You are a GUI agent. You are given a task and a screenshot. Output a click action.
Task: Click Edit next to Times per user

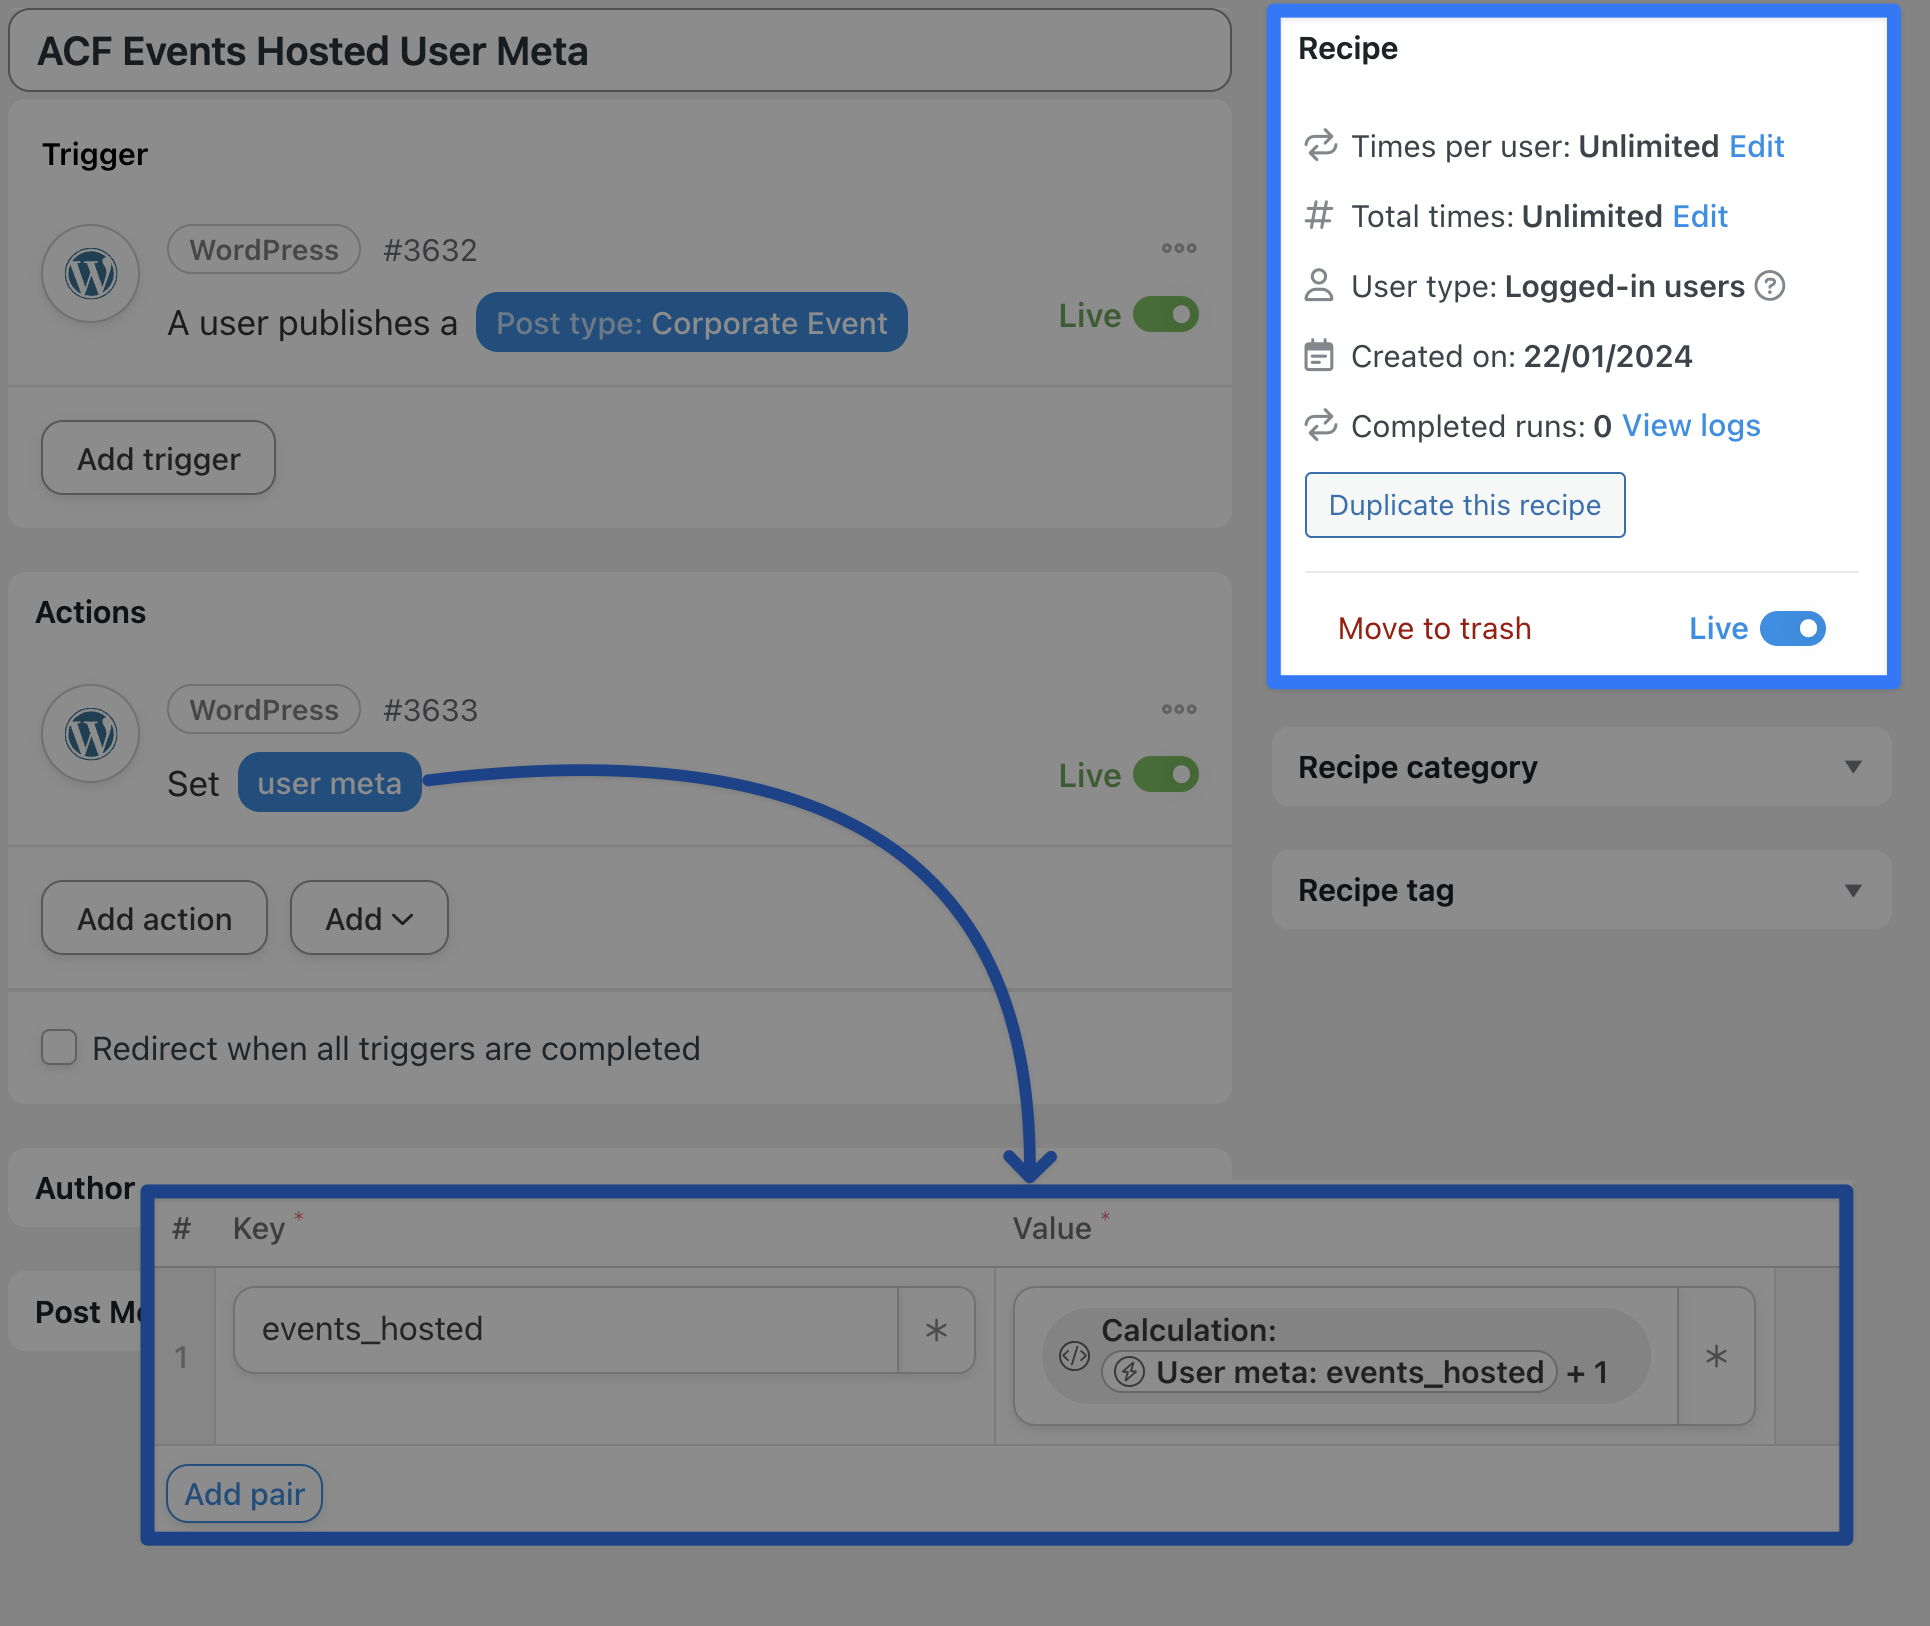point(1756,146)
